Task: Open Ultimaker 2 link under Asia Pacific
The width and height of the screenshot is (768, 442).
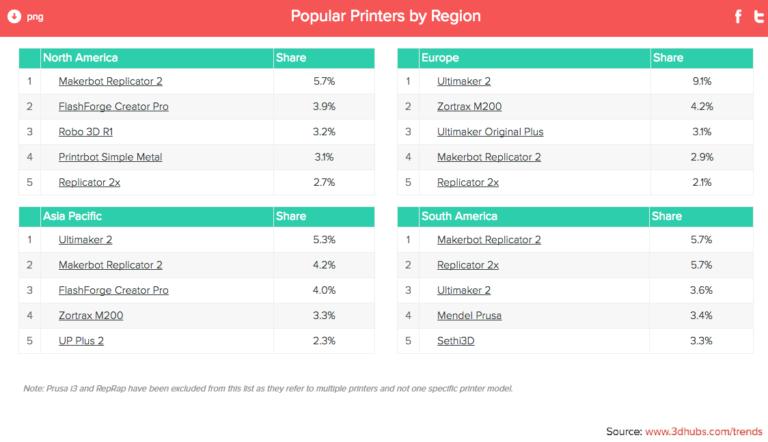Action: tap(84, 240)
